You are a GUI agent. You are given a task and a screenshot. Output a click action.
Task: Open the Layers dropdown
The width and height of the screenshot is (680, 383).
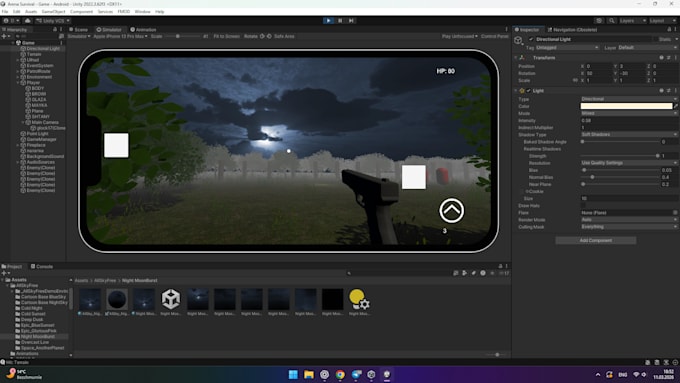pyautogui.click(x=632, y=20)
